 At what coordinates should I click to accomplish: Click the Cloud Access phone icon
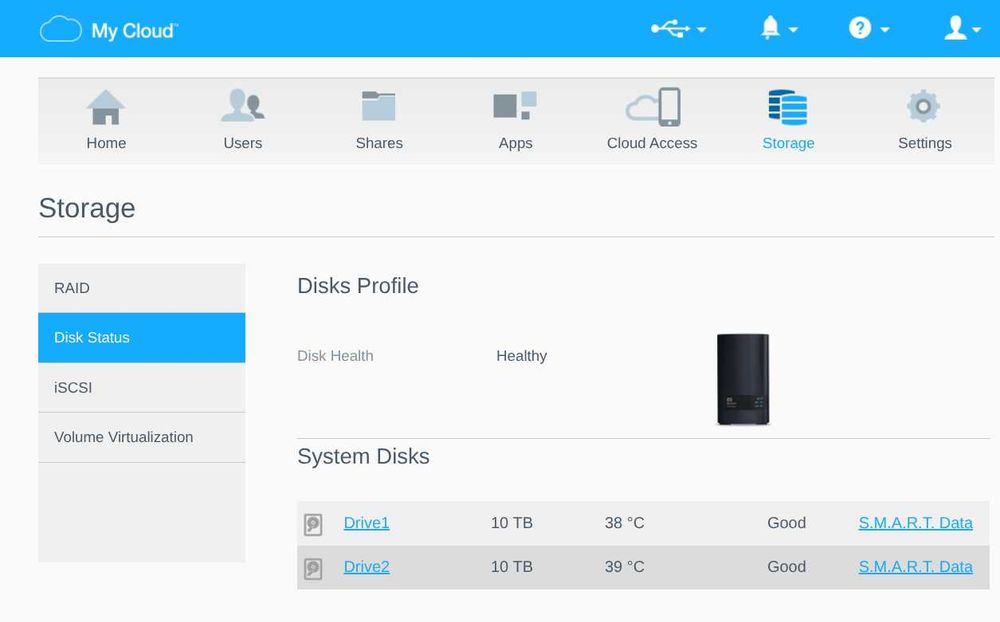pos(653,107)
